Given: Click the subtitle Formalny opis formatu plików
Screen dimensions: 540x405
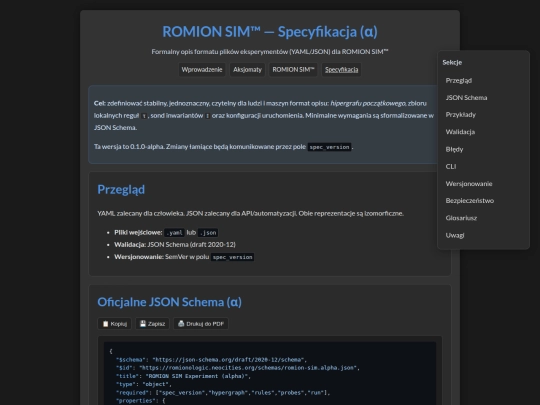Looking at the screenshot, I should click(x=270, y=52).
